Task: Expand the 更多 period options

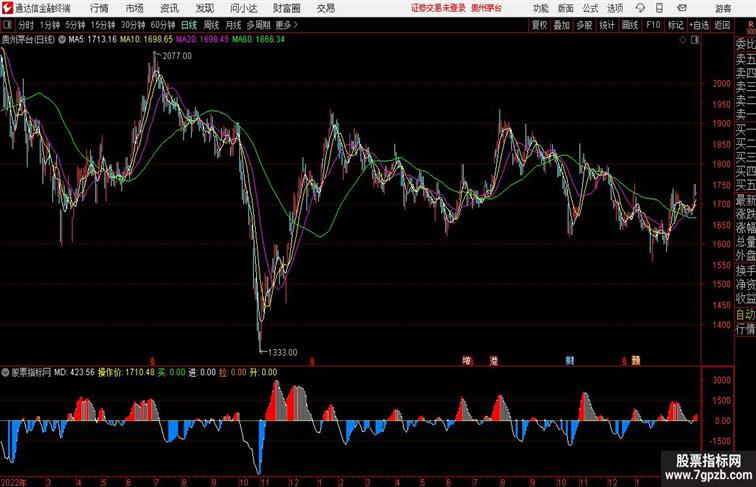Action: coord(286,25)
